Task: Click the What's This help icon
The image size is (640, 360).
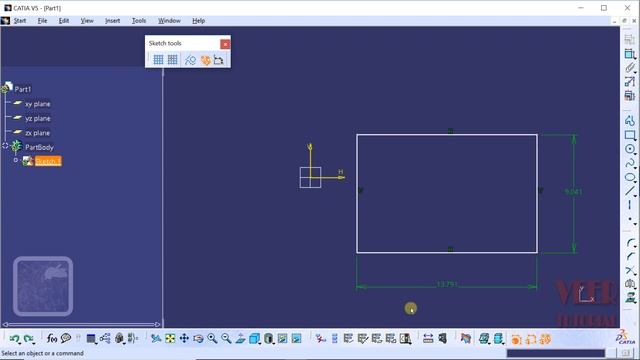Action: [x=66, y=338]
